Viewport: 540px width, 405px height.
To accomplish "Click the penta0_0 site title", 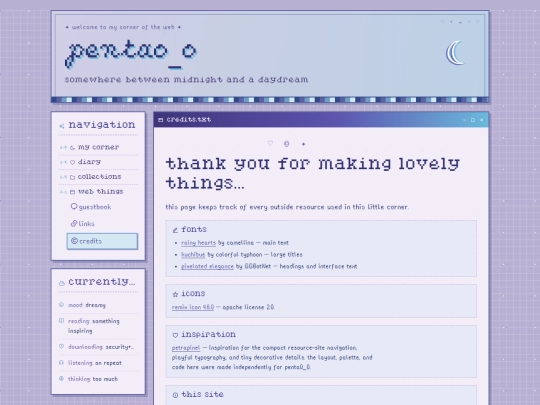I will [x=131, y=53].
